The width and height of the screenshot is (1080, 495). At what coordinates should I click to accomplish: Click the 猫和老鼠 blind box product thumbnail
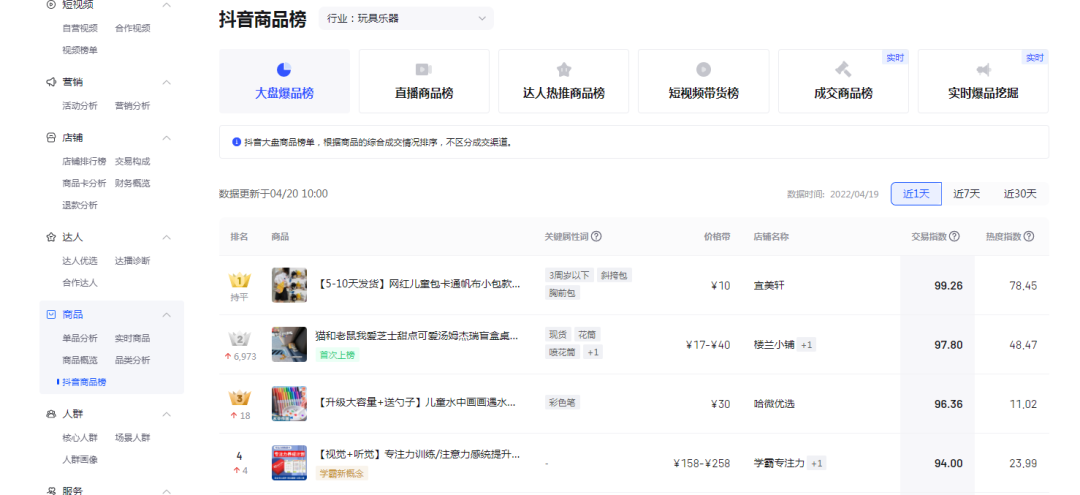[x=289, y=344]
